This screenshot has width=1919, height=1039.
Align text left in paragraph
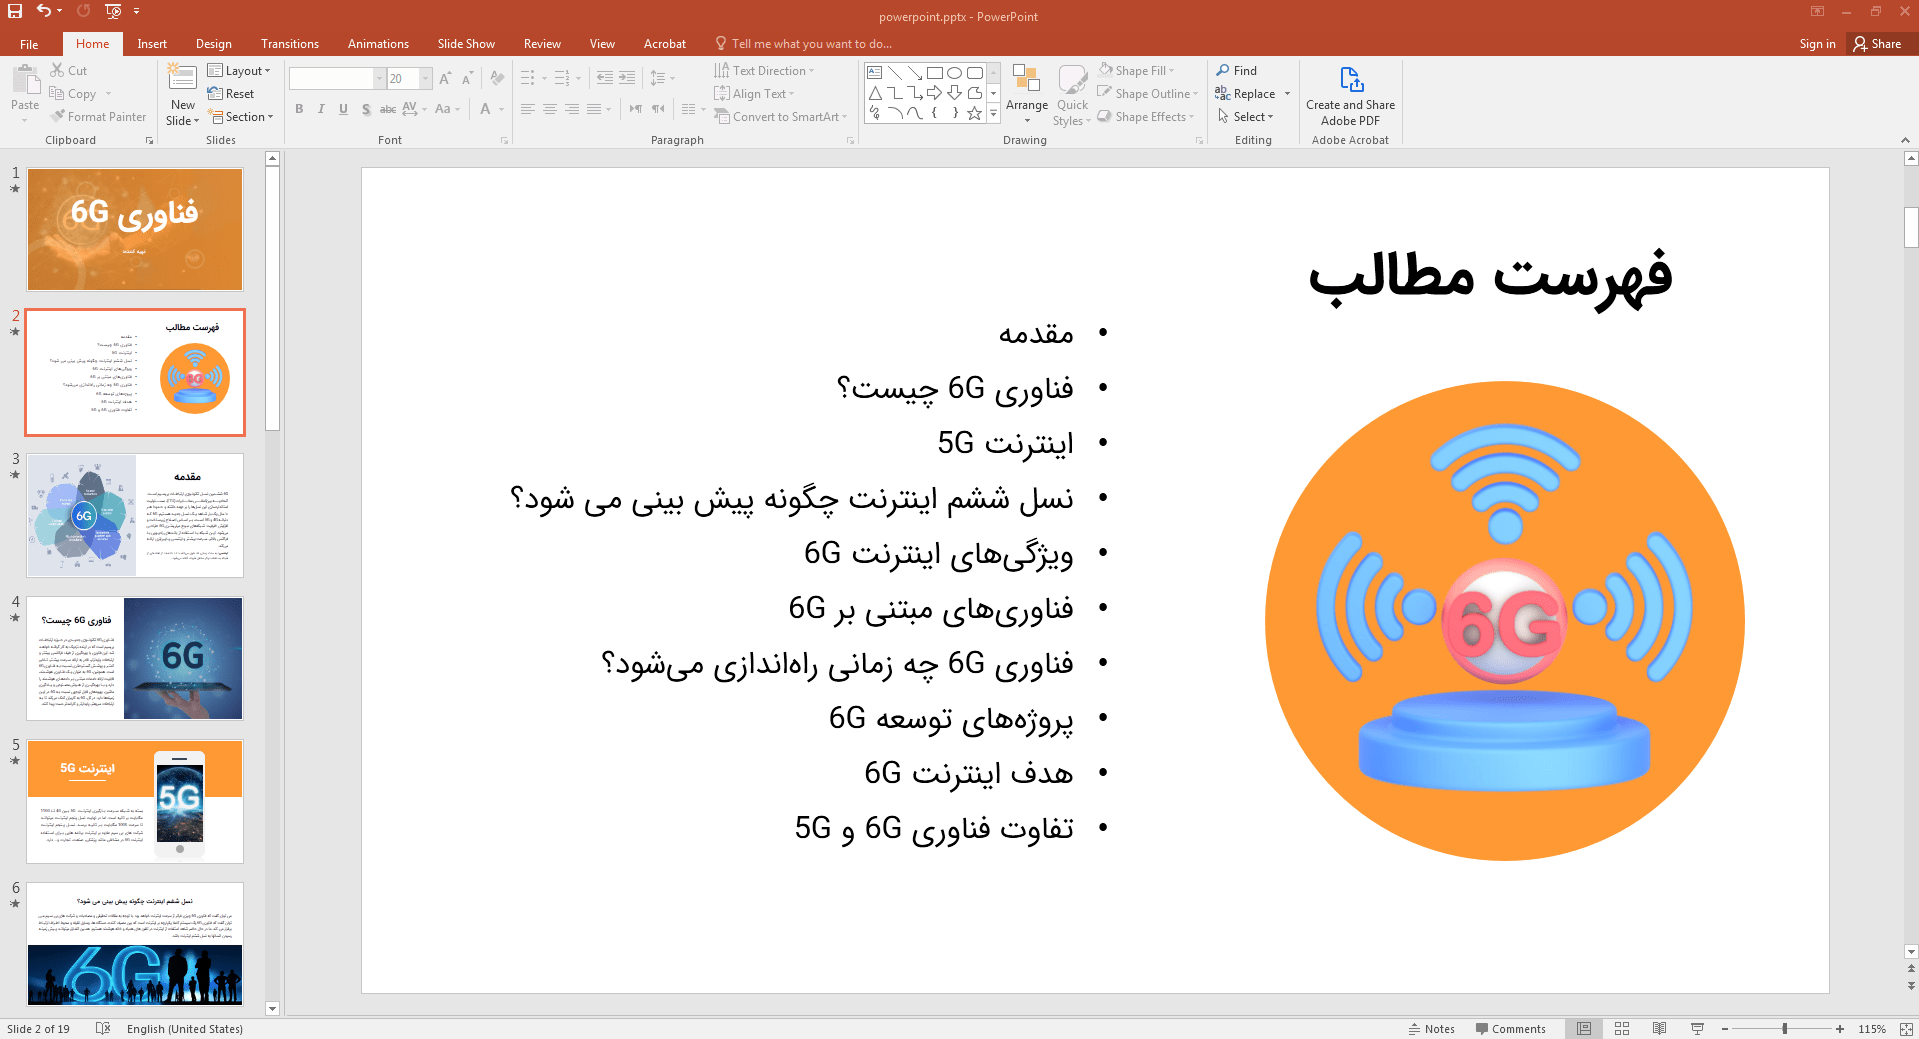(x=528, y=109)
